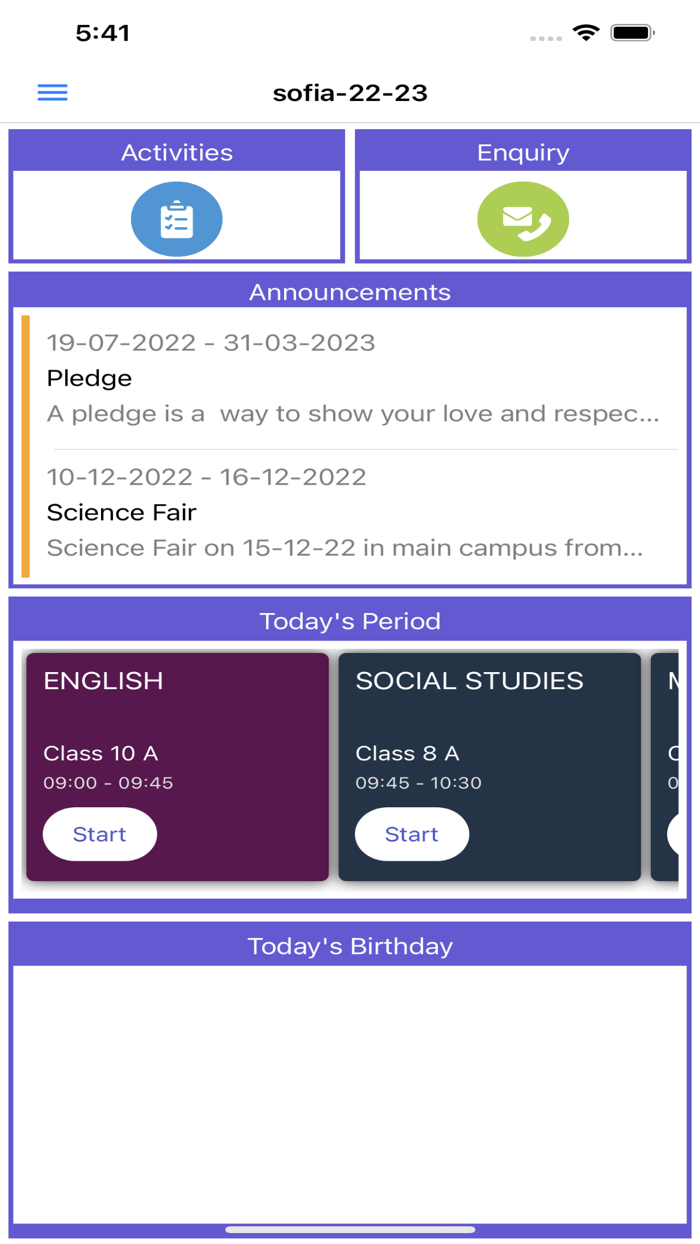This screenshot has width=700, height=1244.
Task: Tap the Activities clipboard icon
Action: [x=176, y=218]
